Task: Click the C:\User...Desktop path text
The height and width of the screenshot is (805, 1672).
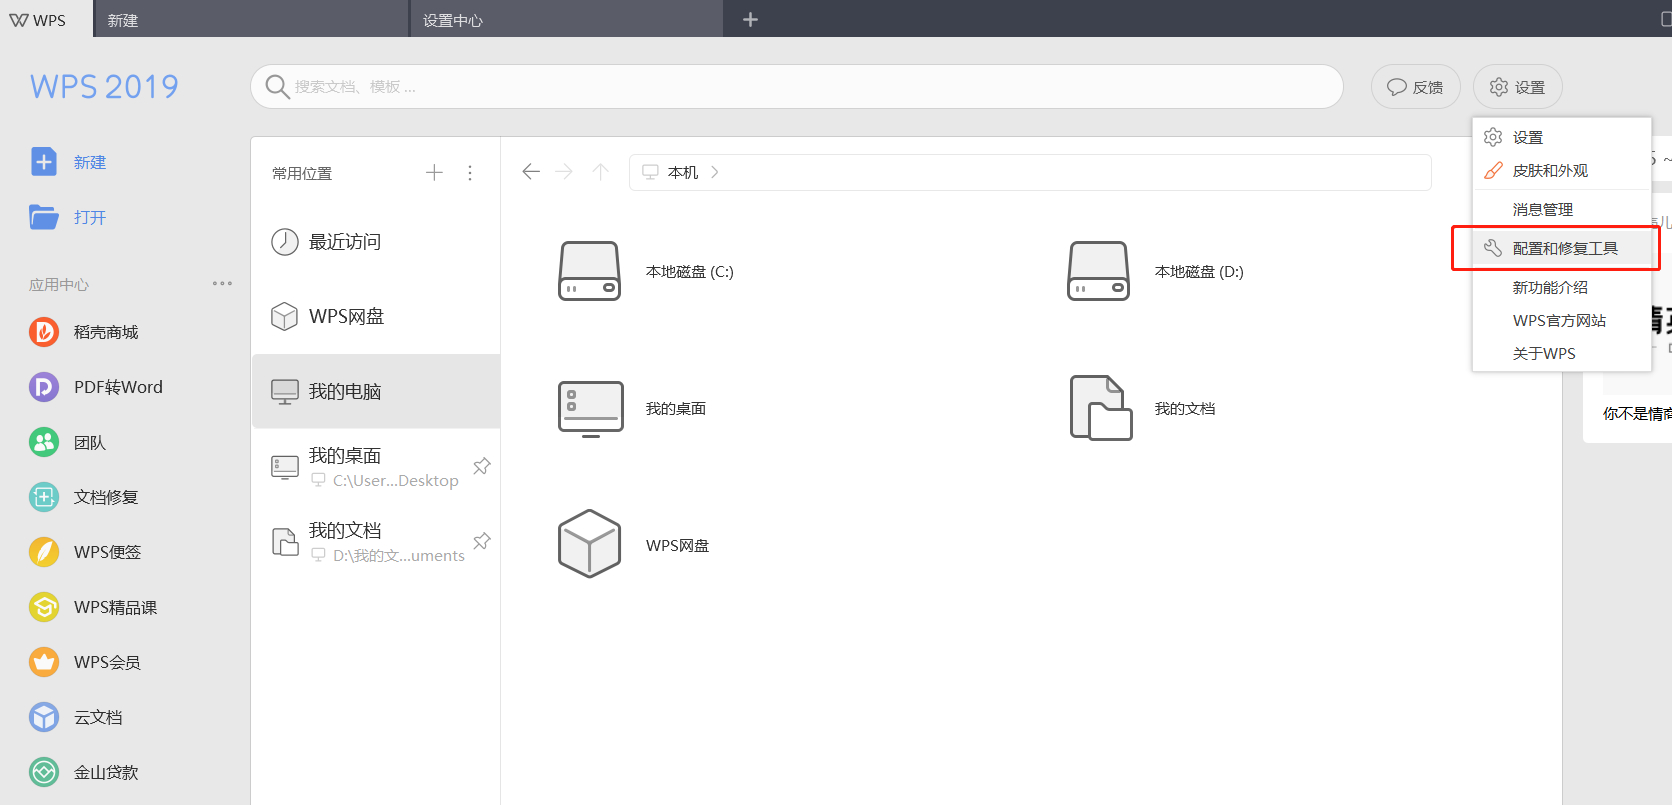Action: (x=396, y=481)
